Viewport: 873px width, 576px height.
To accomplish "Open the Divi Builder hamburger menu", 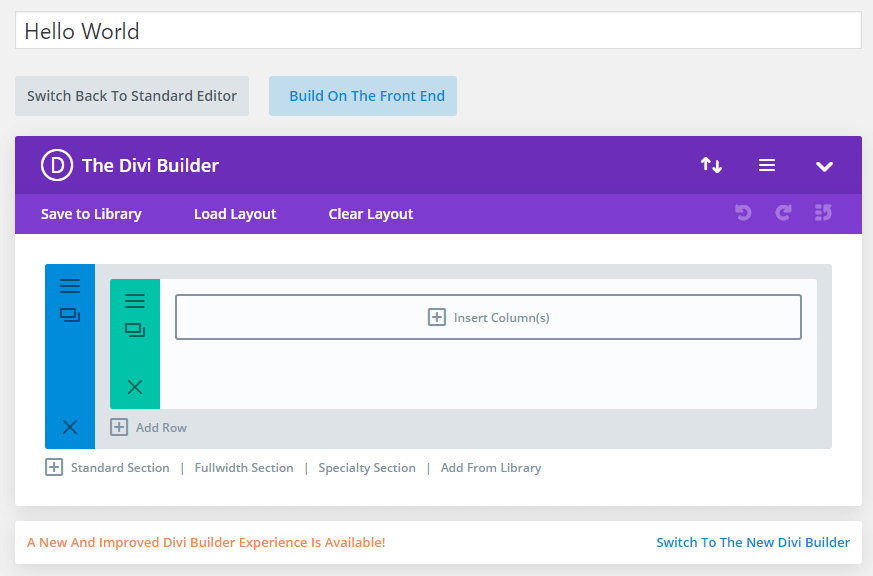I will pyautogui.click(x=767, y=165).
